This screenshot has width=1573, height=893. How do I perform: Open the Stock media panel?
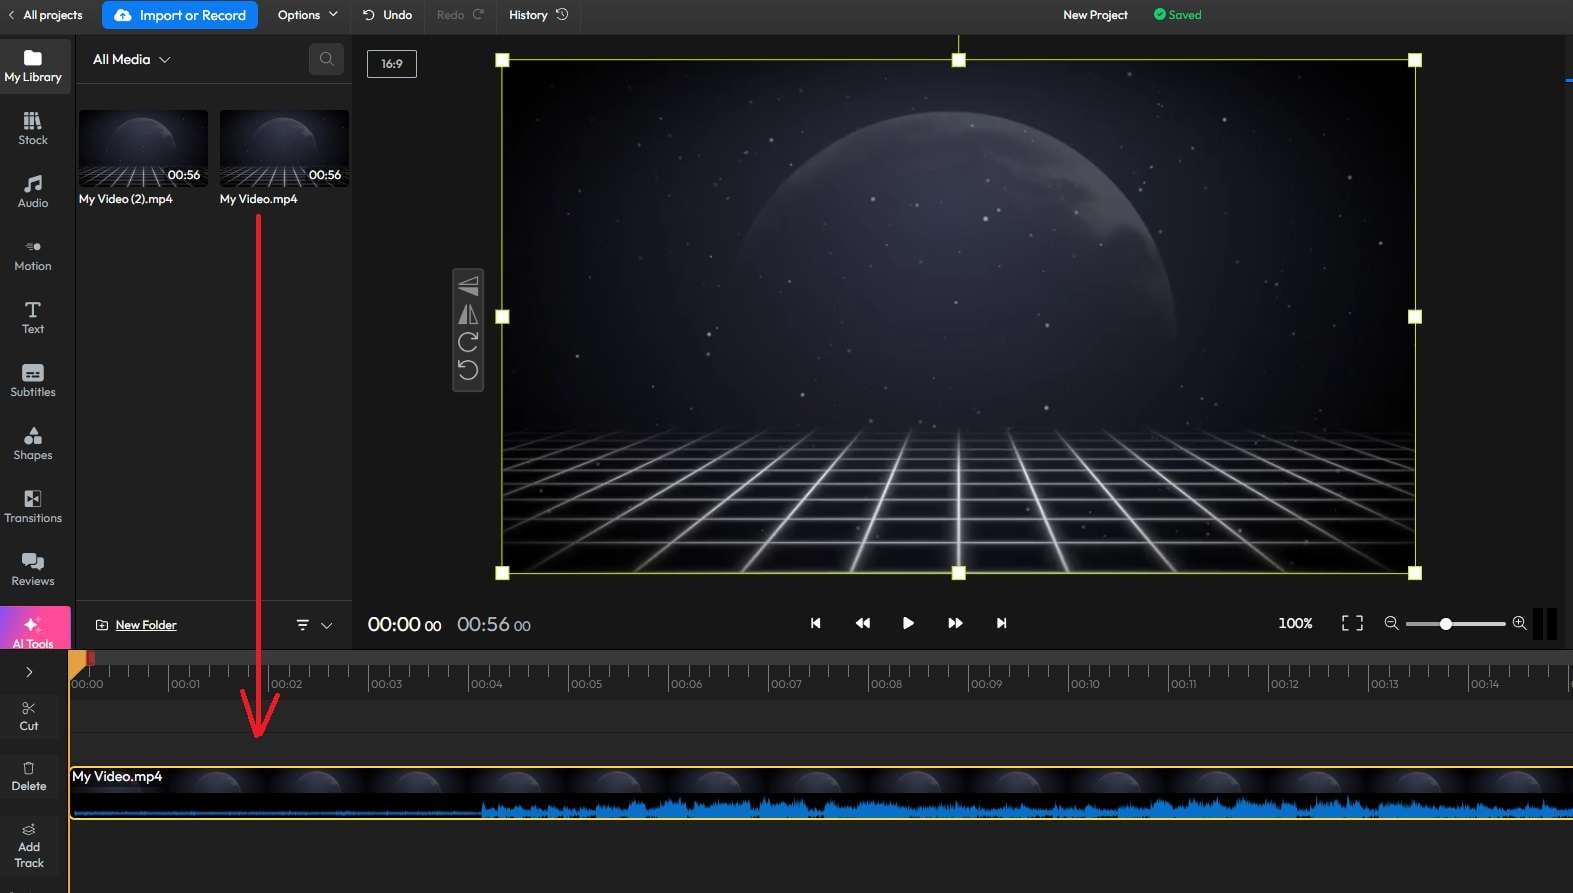coord(33,129)
